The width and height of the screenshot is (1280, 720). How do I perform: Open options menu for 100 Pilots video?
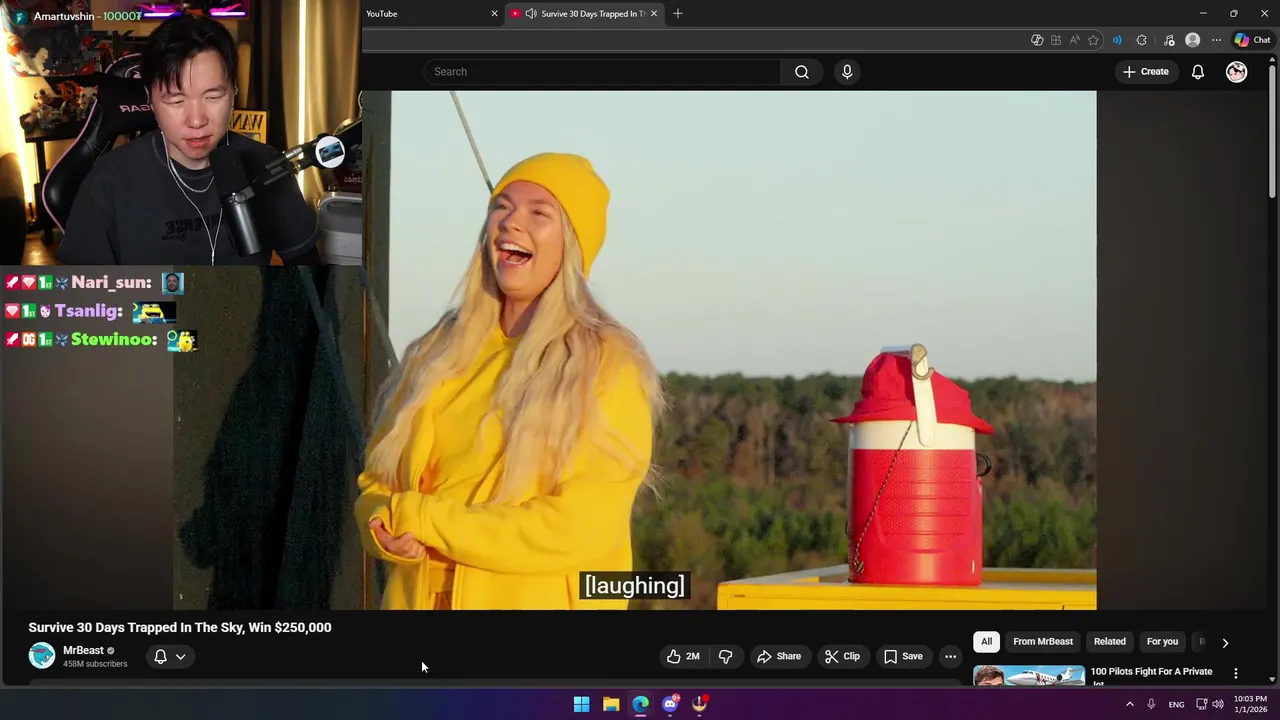[1236, 673]
